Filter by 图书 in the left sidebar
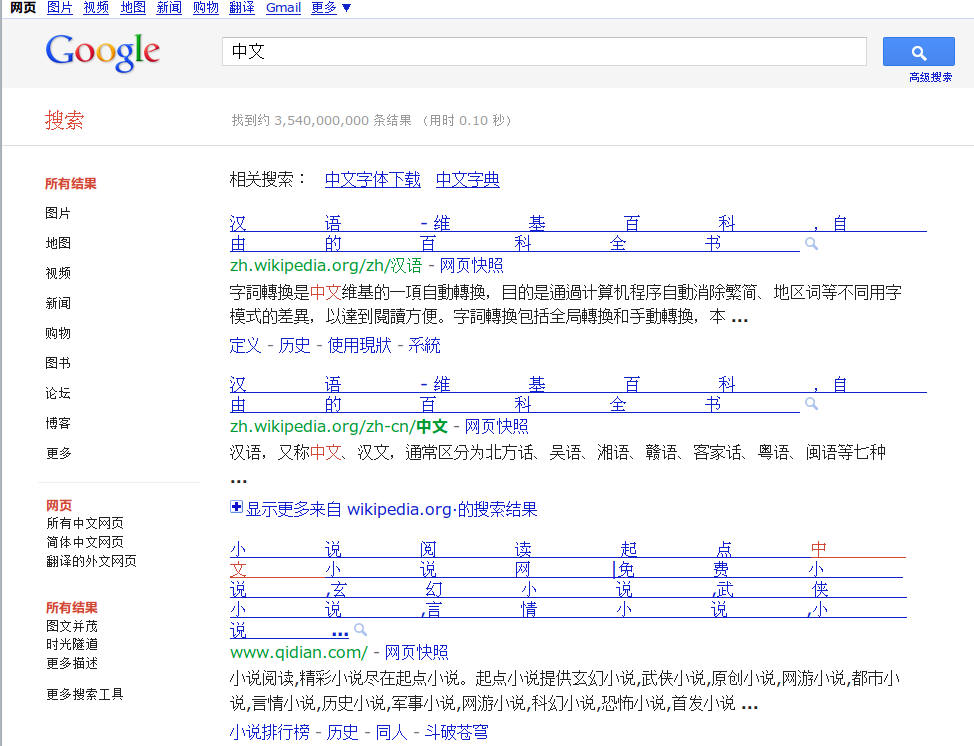The image size is (974, 746). 58,363
